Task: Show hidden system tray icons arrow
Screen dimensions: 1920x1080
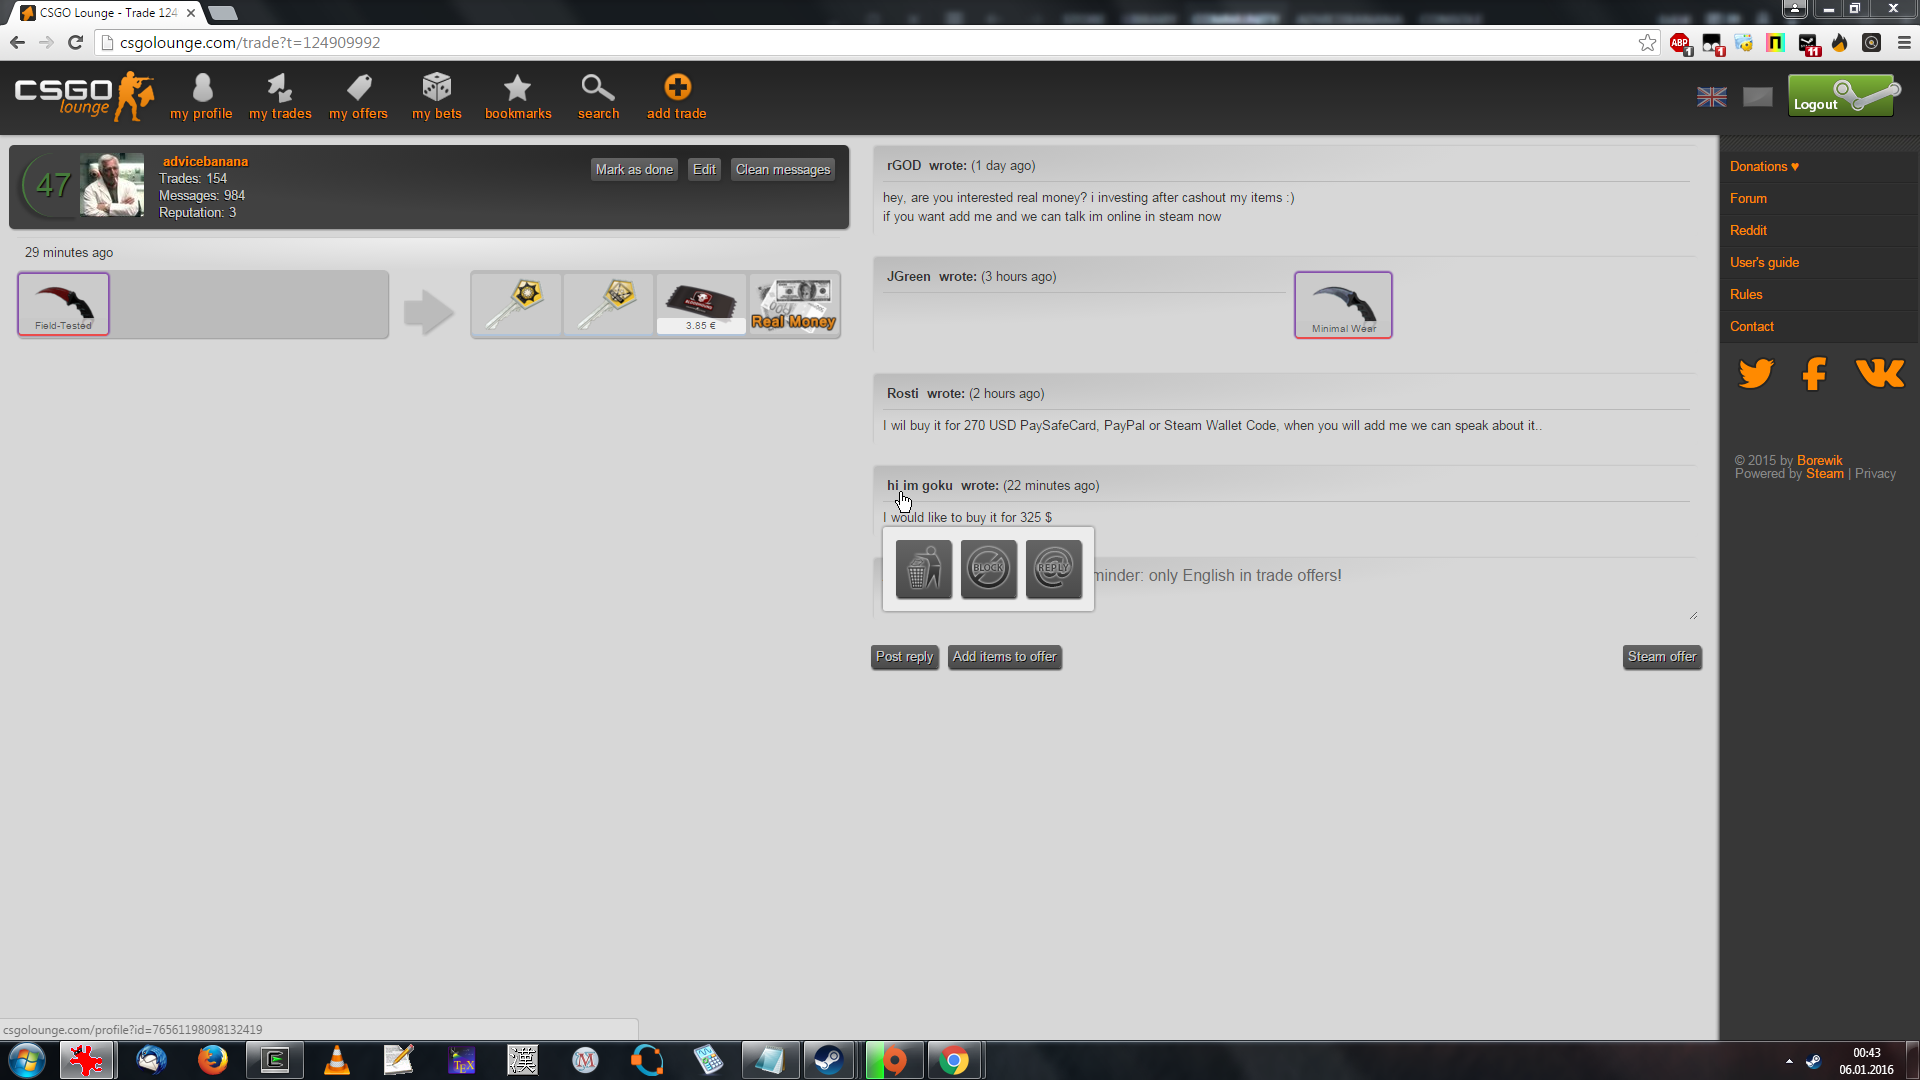Action: tap(1789, 1061)
